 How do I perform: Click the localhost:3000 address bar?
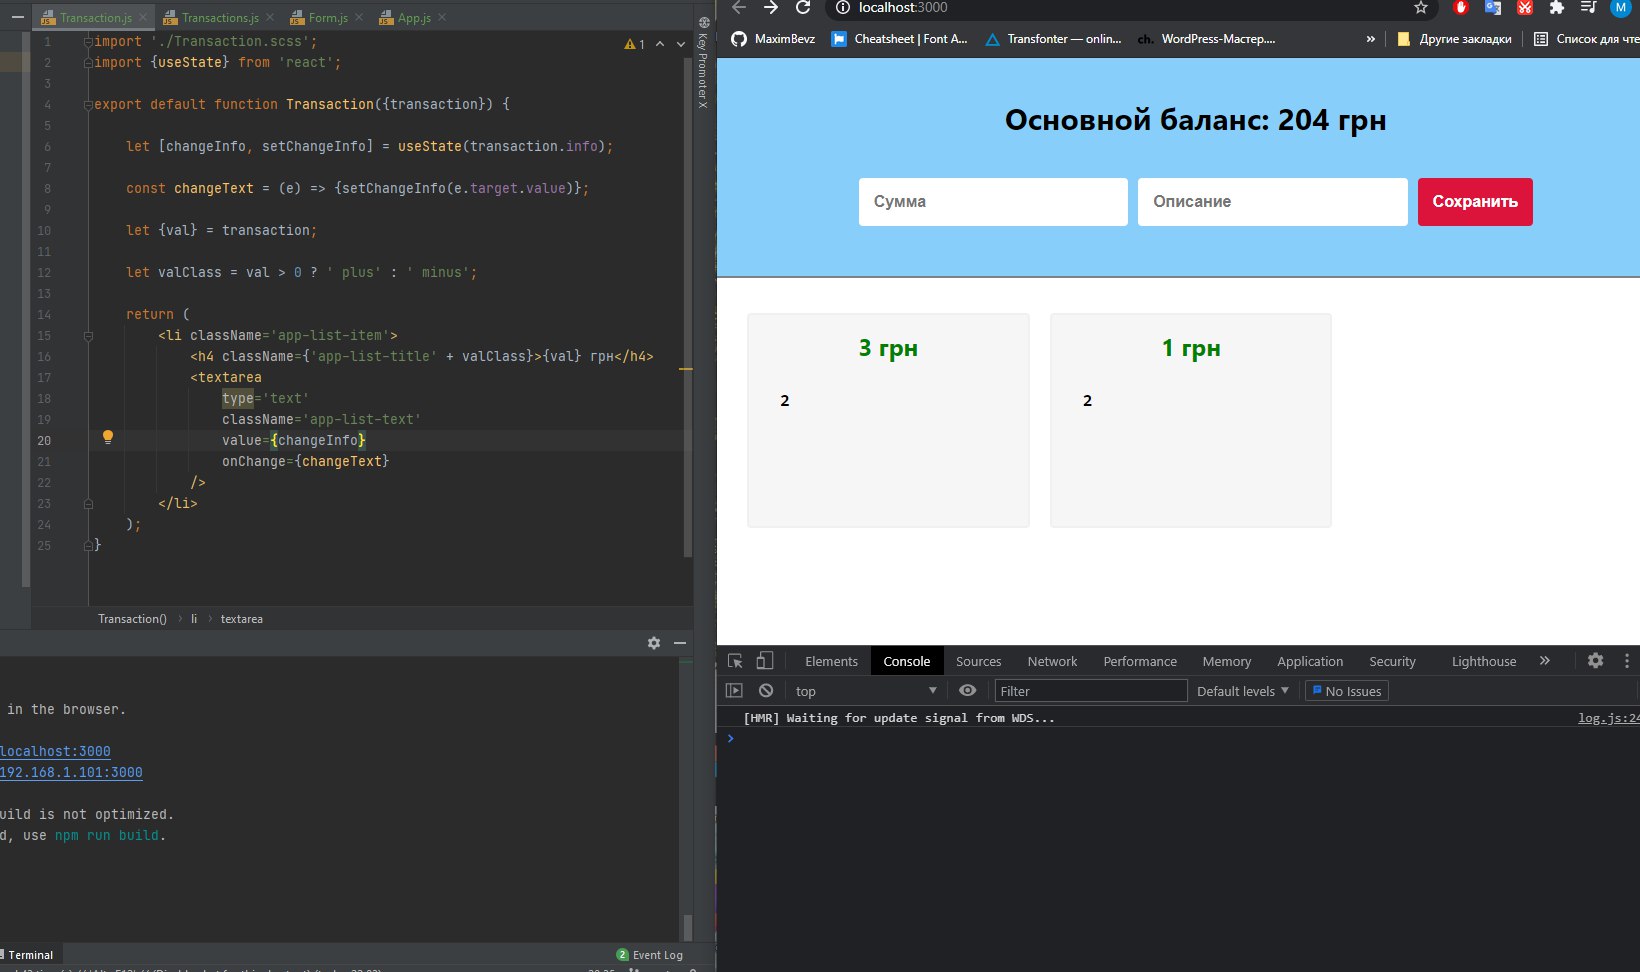(1130, 8)
